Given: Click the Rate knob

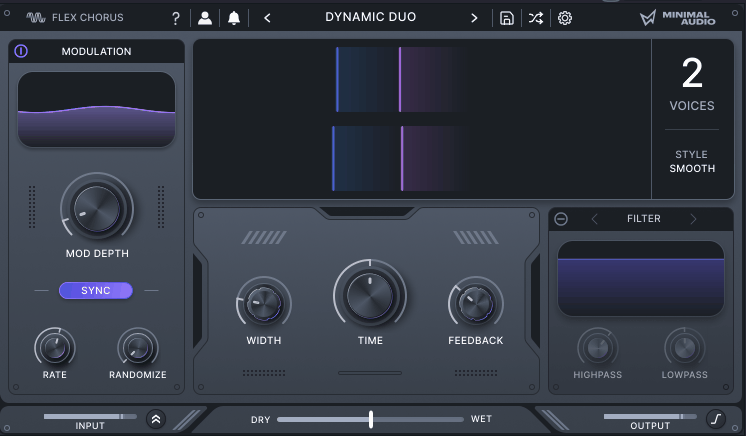Looking at the screenshot, I should point(55,347).
